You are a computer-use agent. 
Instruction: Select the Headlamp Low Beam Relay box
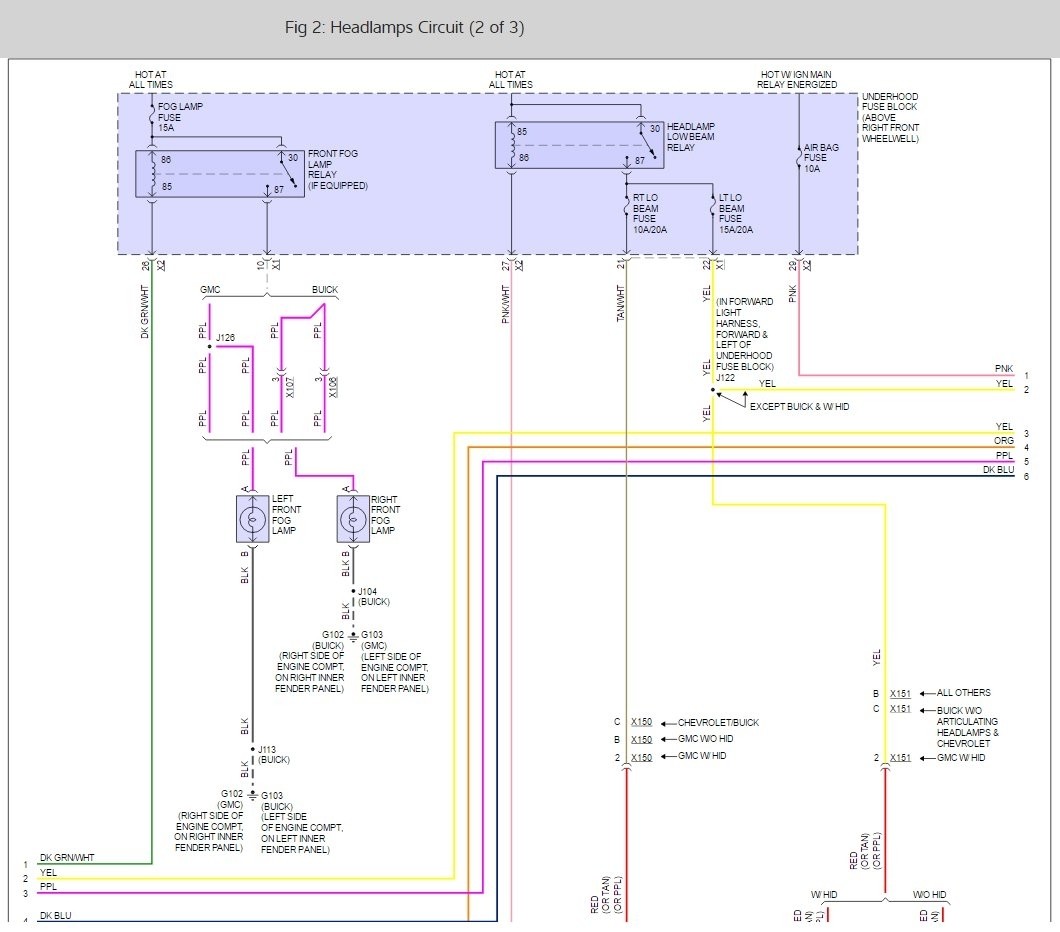tap(579, 145)
